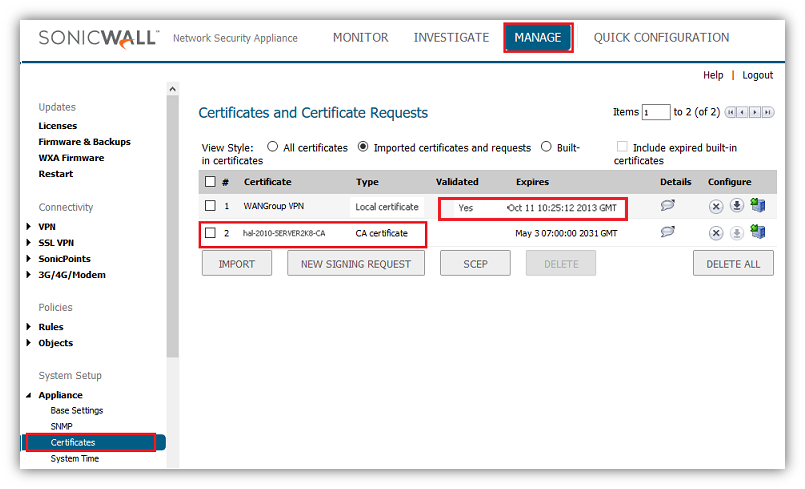Click the CRL import icon for WANGroup VPN

point(758,206)
